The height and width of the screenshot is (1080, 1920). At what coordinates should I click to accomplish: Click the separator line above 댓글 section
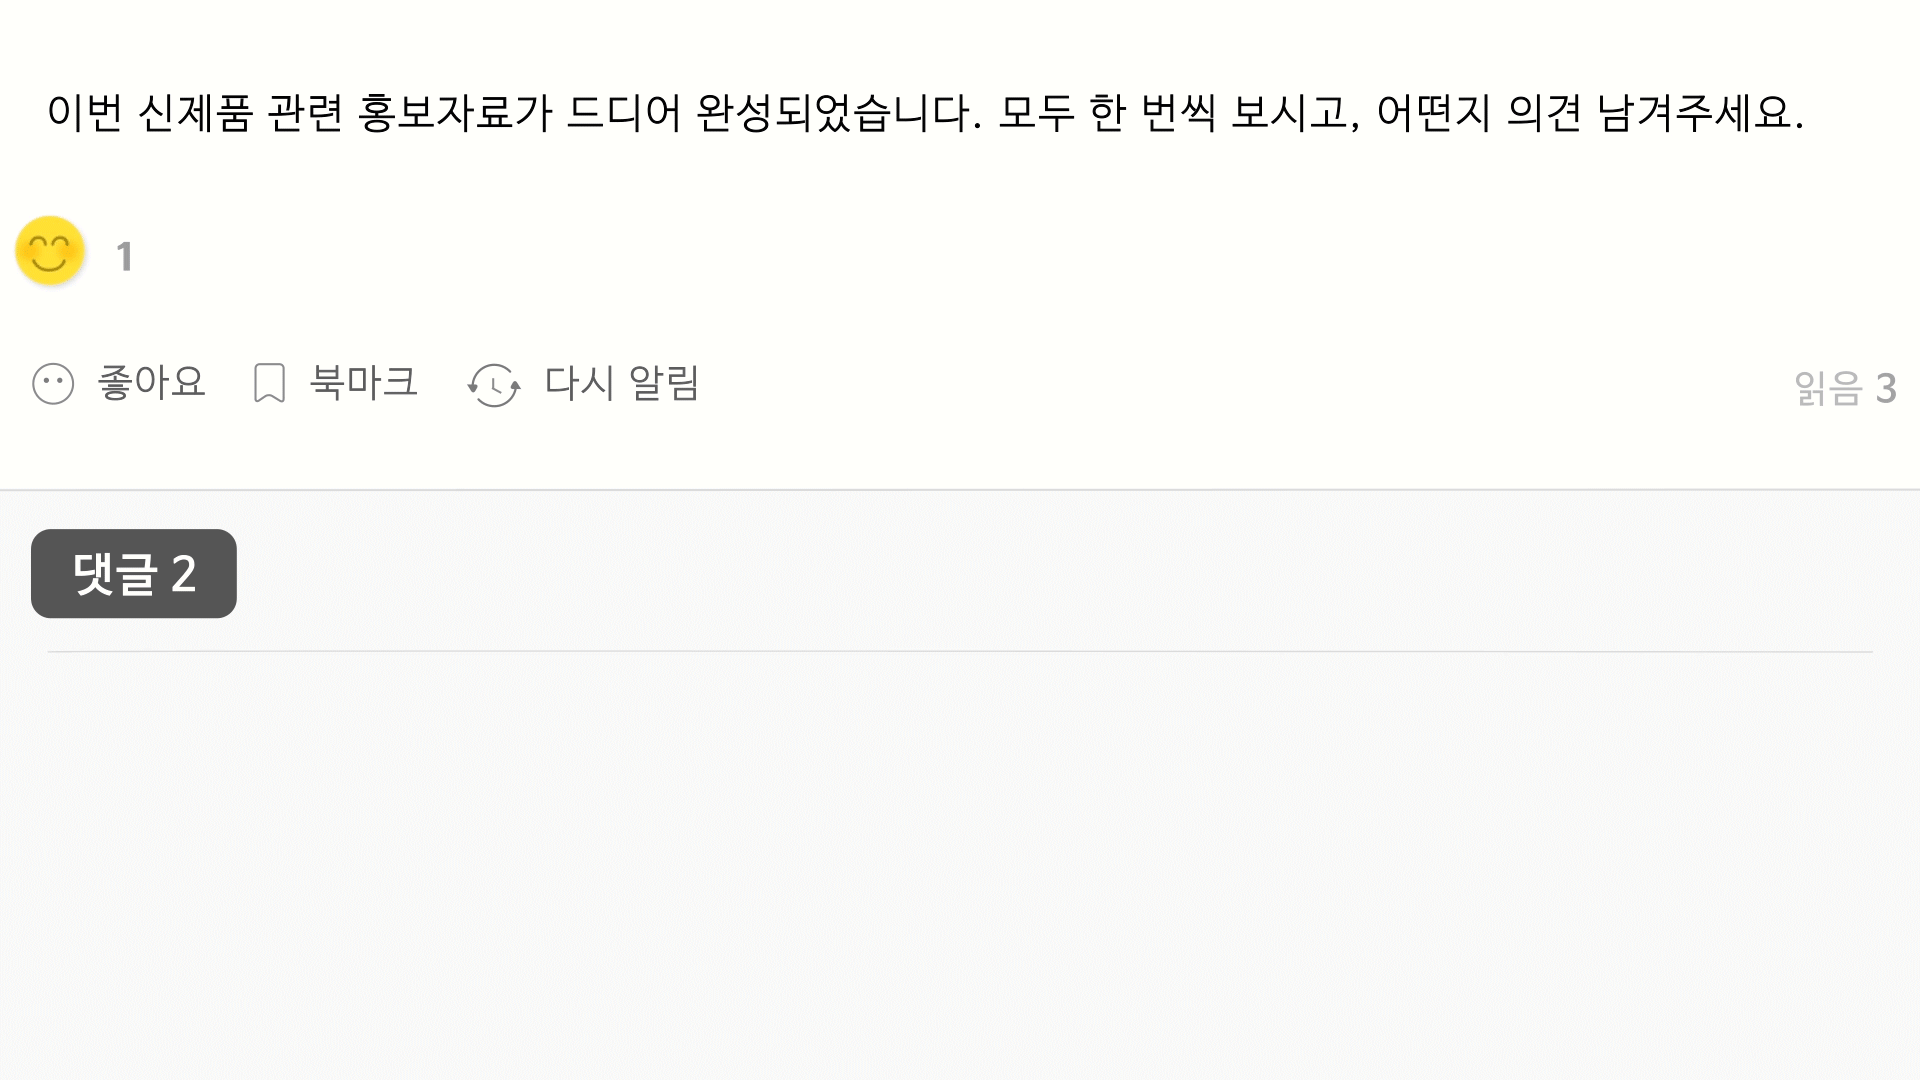(960, 490)
